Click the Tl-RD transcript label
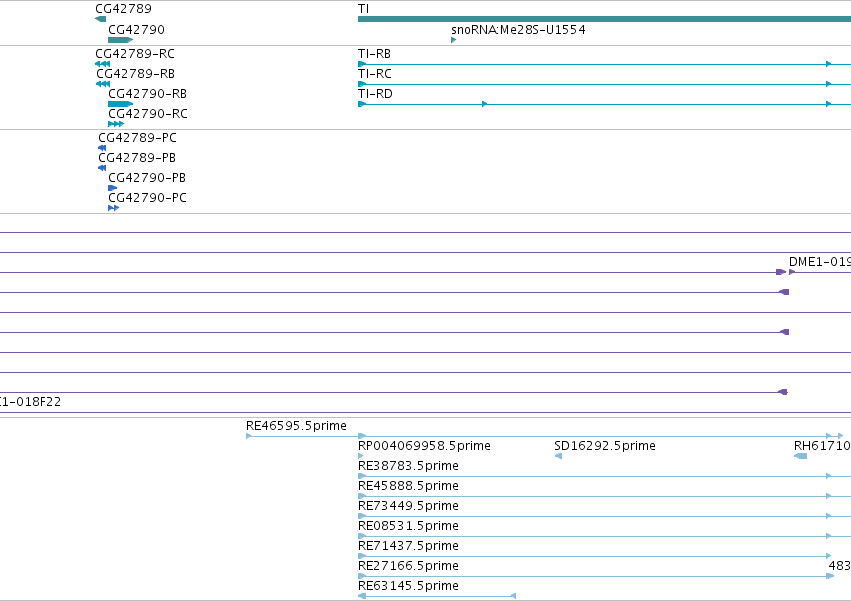This screenshot has width=851, height=601. tap(375, 94)
